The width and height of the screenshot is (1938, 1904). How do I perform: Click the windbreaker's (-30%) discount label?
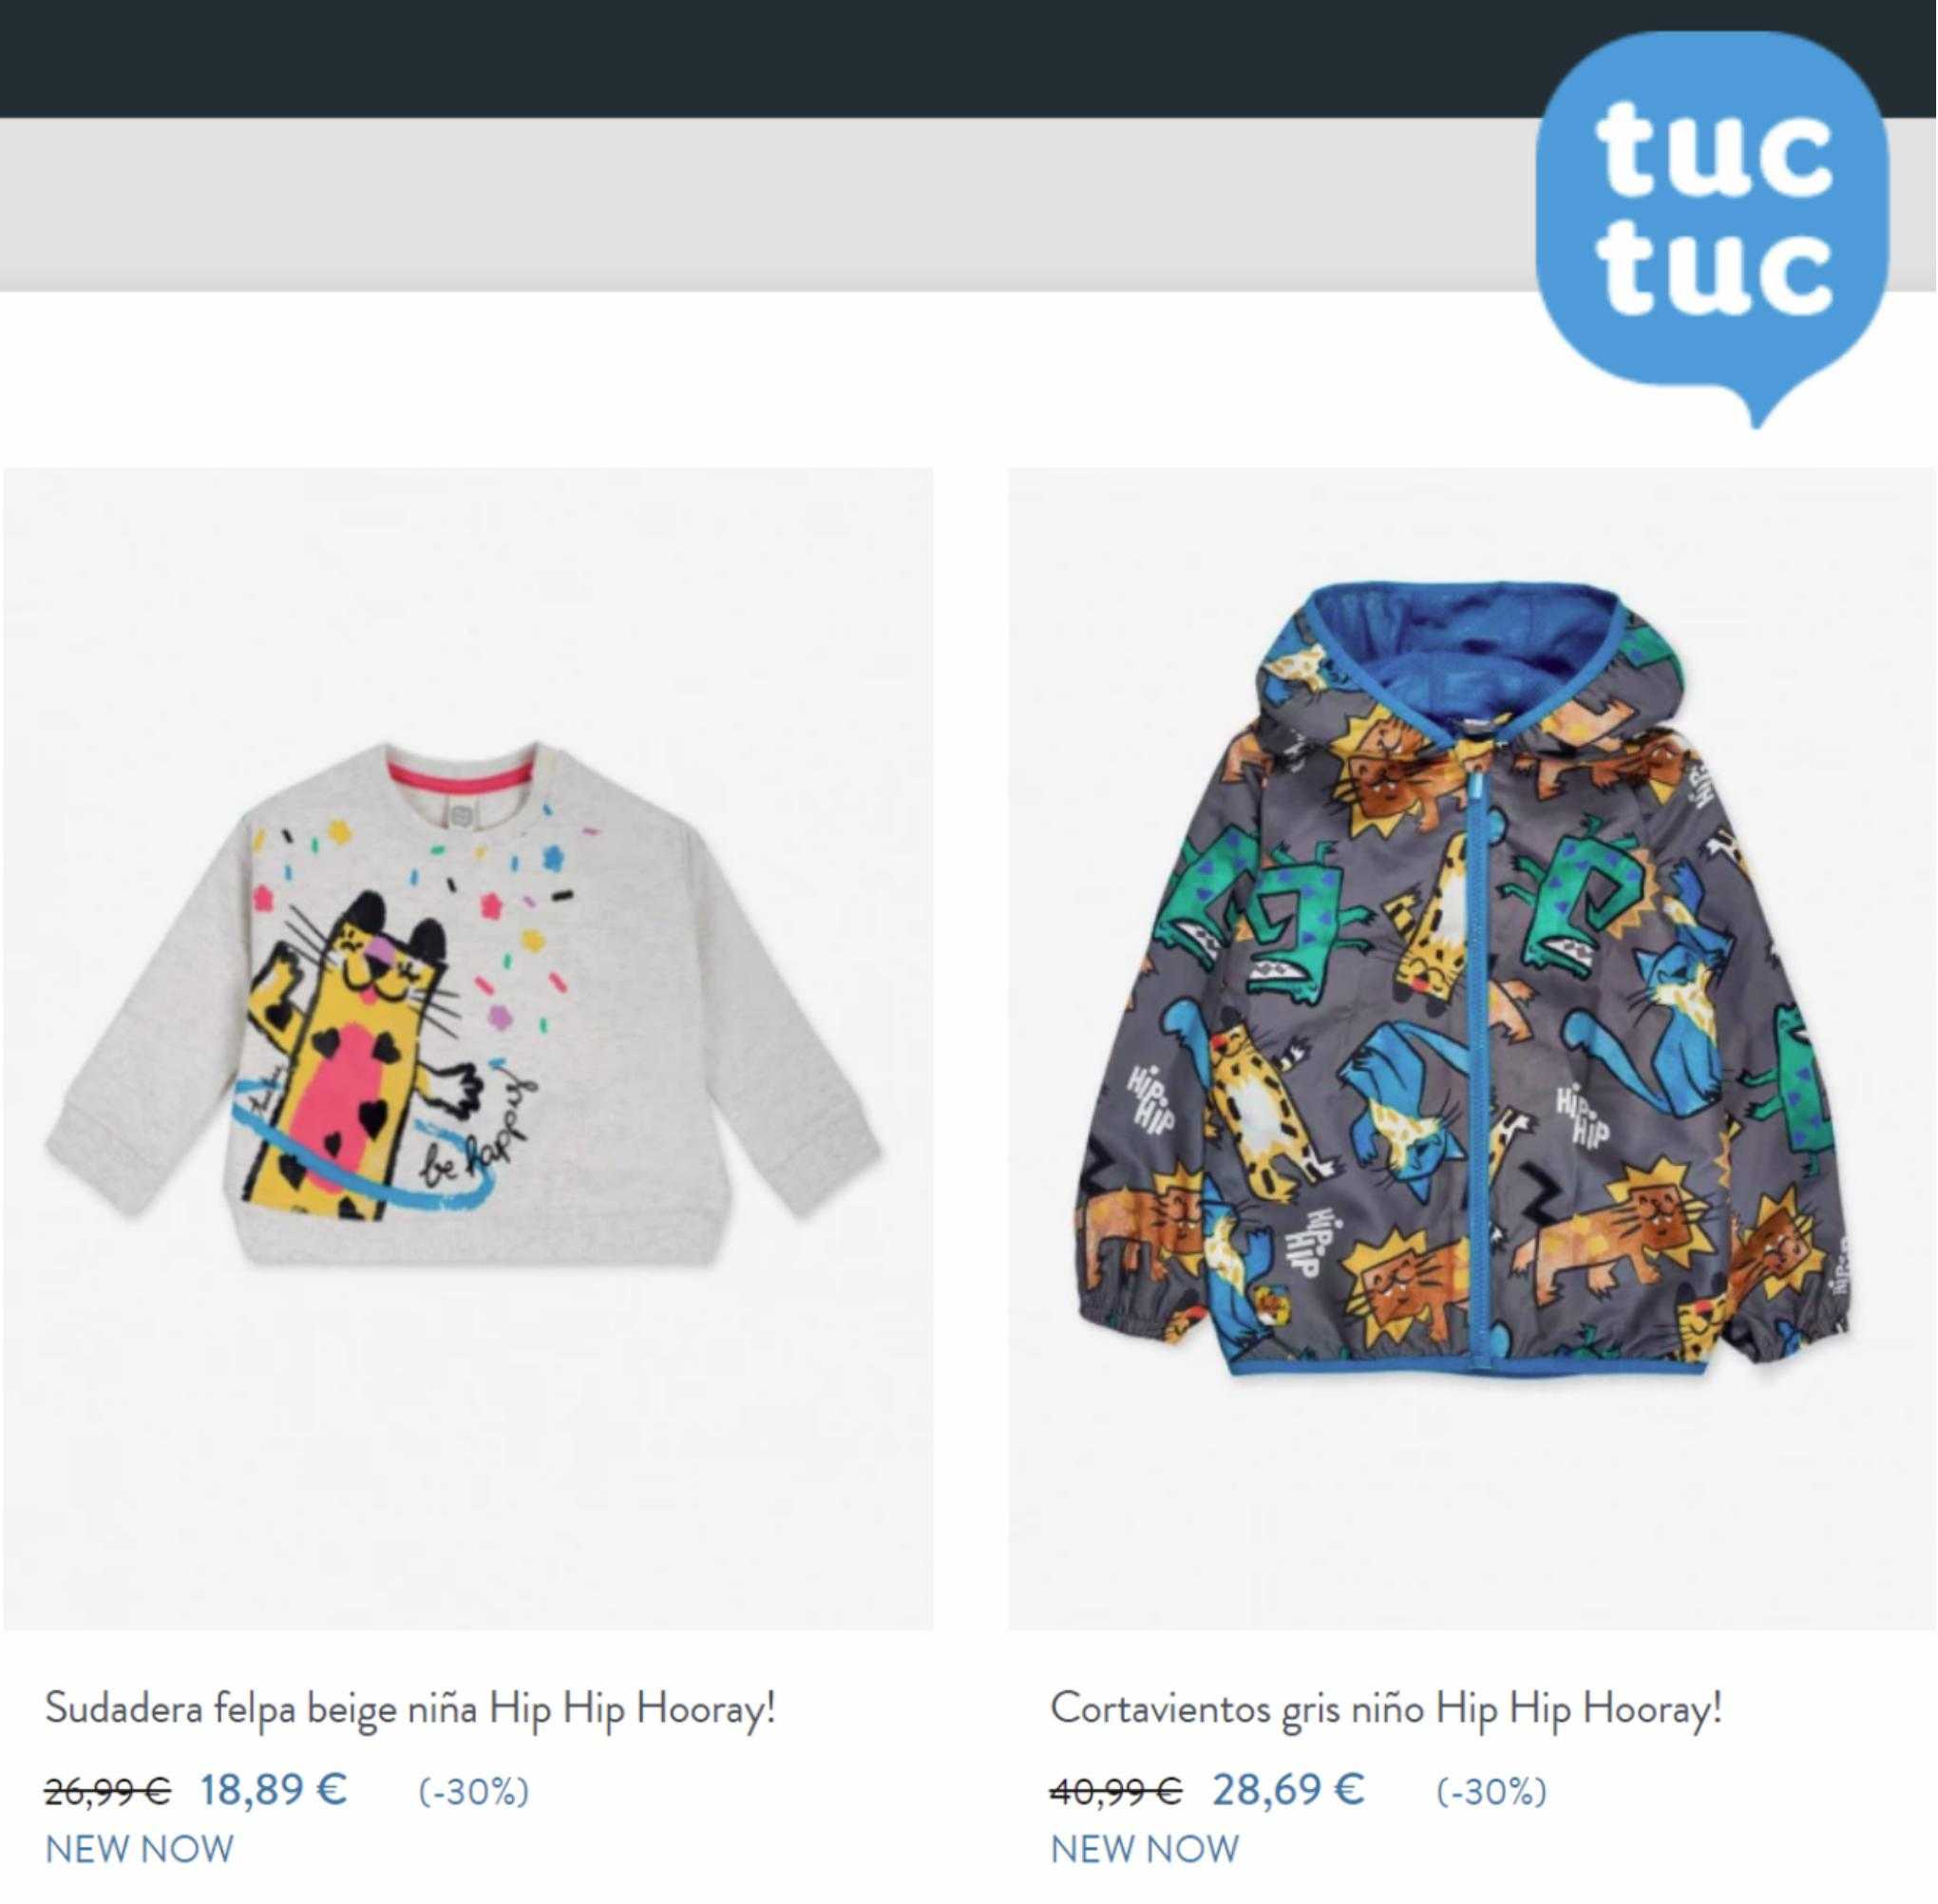click(x=1491, y=1791)
